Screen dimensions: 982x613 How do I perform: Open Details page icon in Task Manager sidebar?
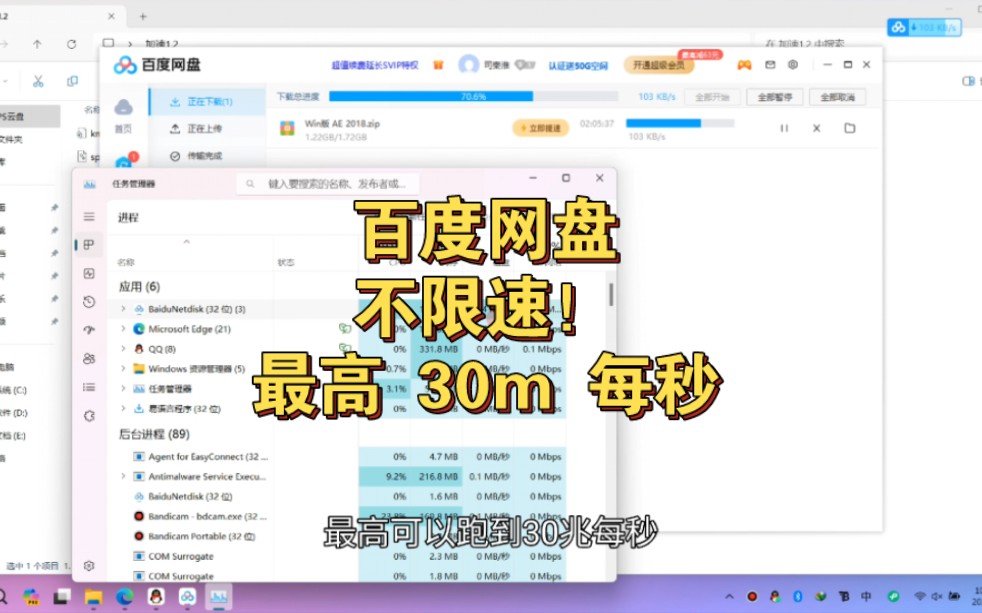pos(89,387)
